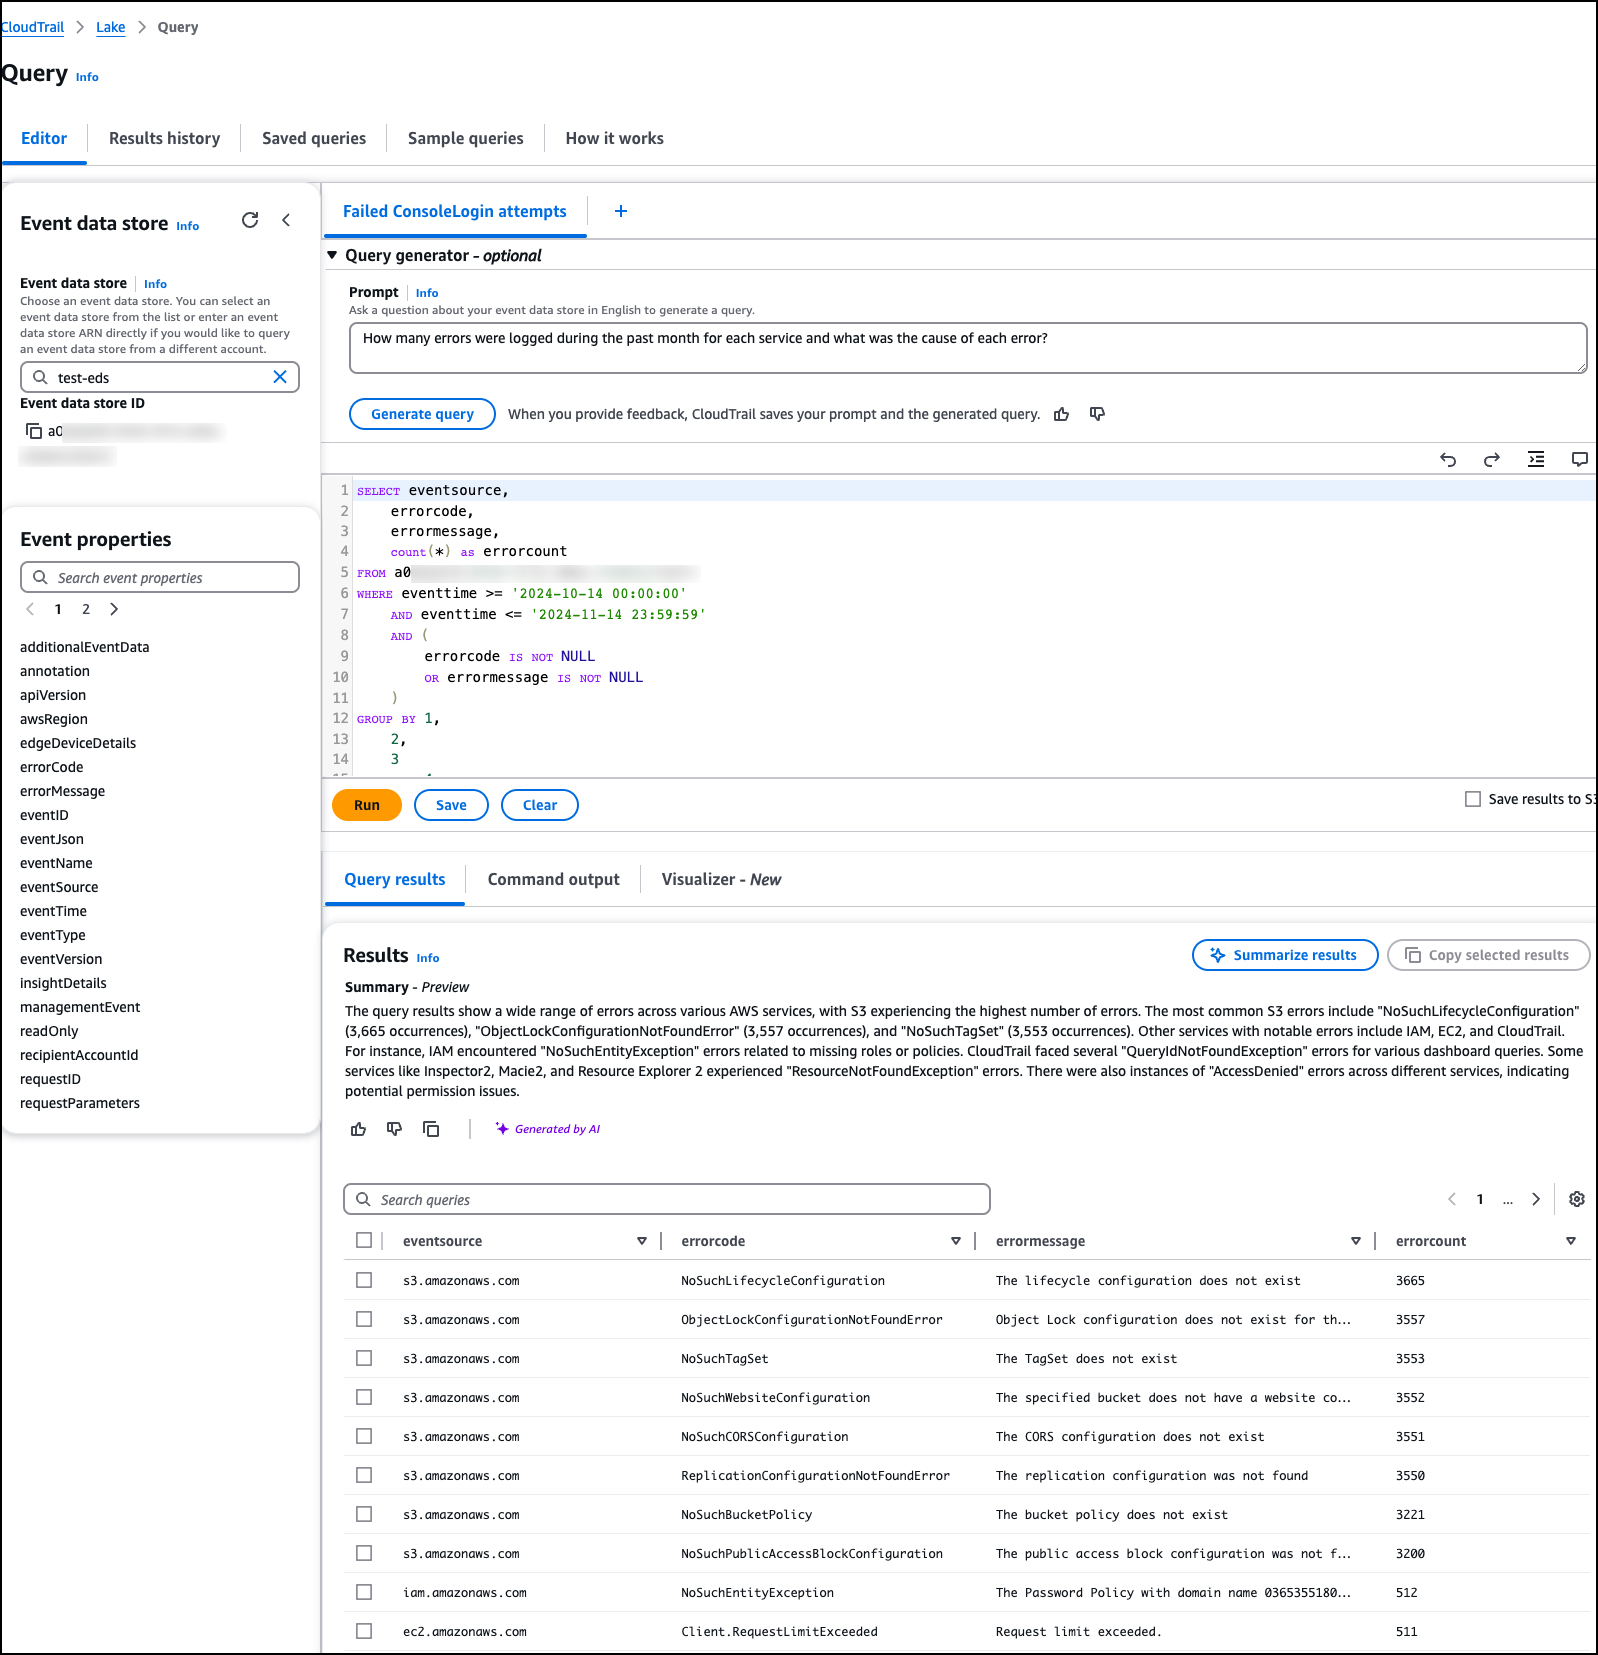This screenshot has width=1598, height=1655.
Task: Enable Save results to S3 checkbox
Action: point(1473,799)
